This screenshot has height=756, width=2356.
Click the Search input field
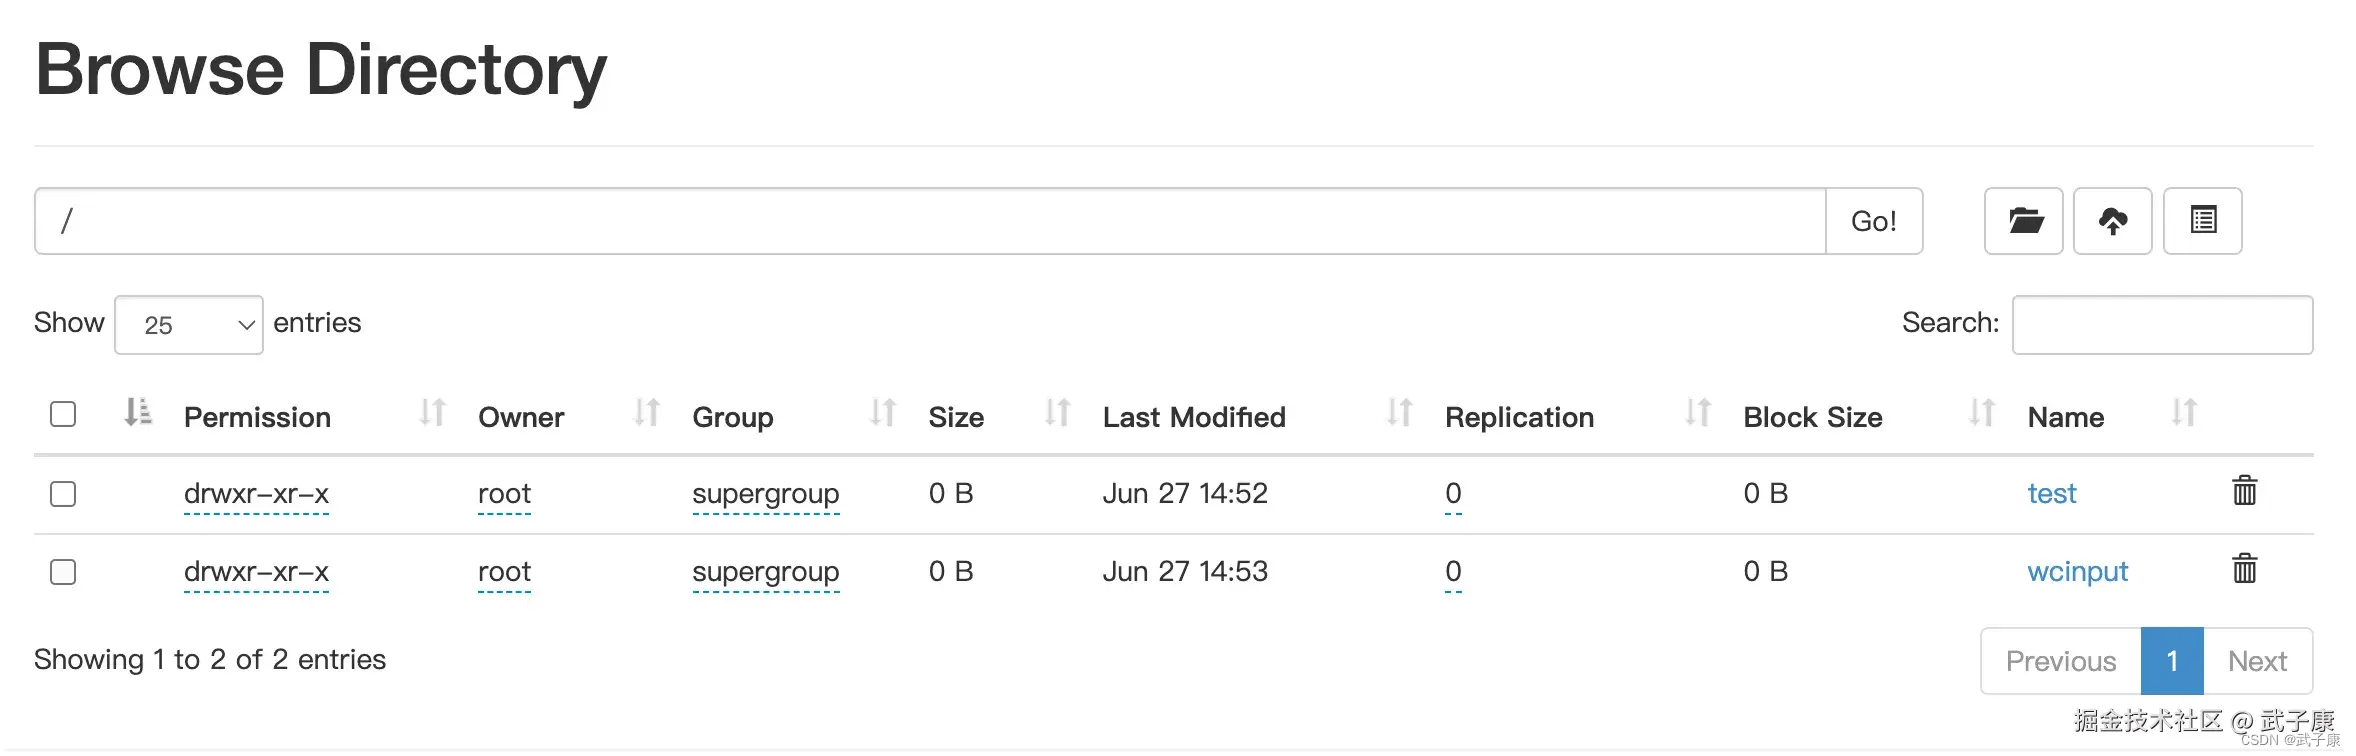(x=2162, y=325)
